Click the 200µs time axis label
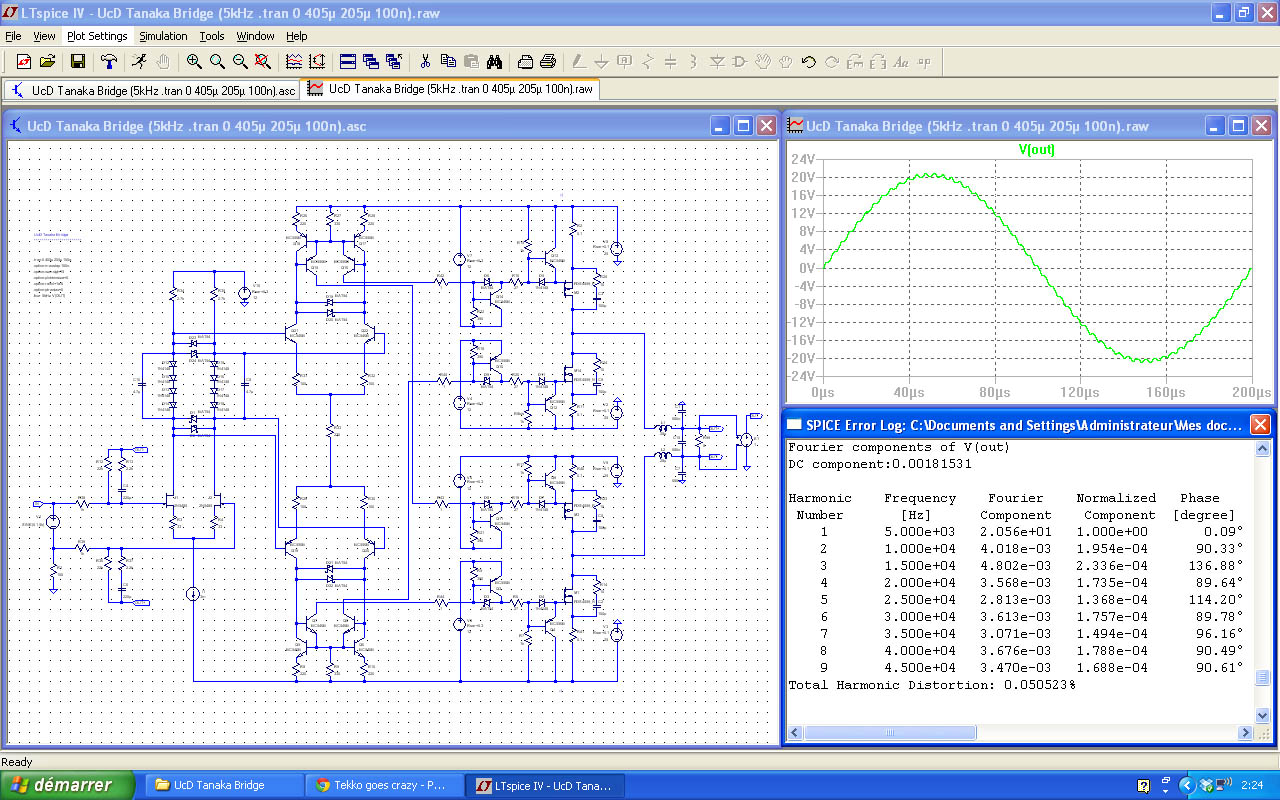The width and height of the screenshot is (1280, 800). [x=1250, y=392]
